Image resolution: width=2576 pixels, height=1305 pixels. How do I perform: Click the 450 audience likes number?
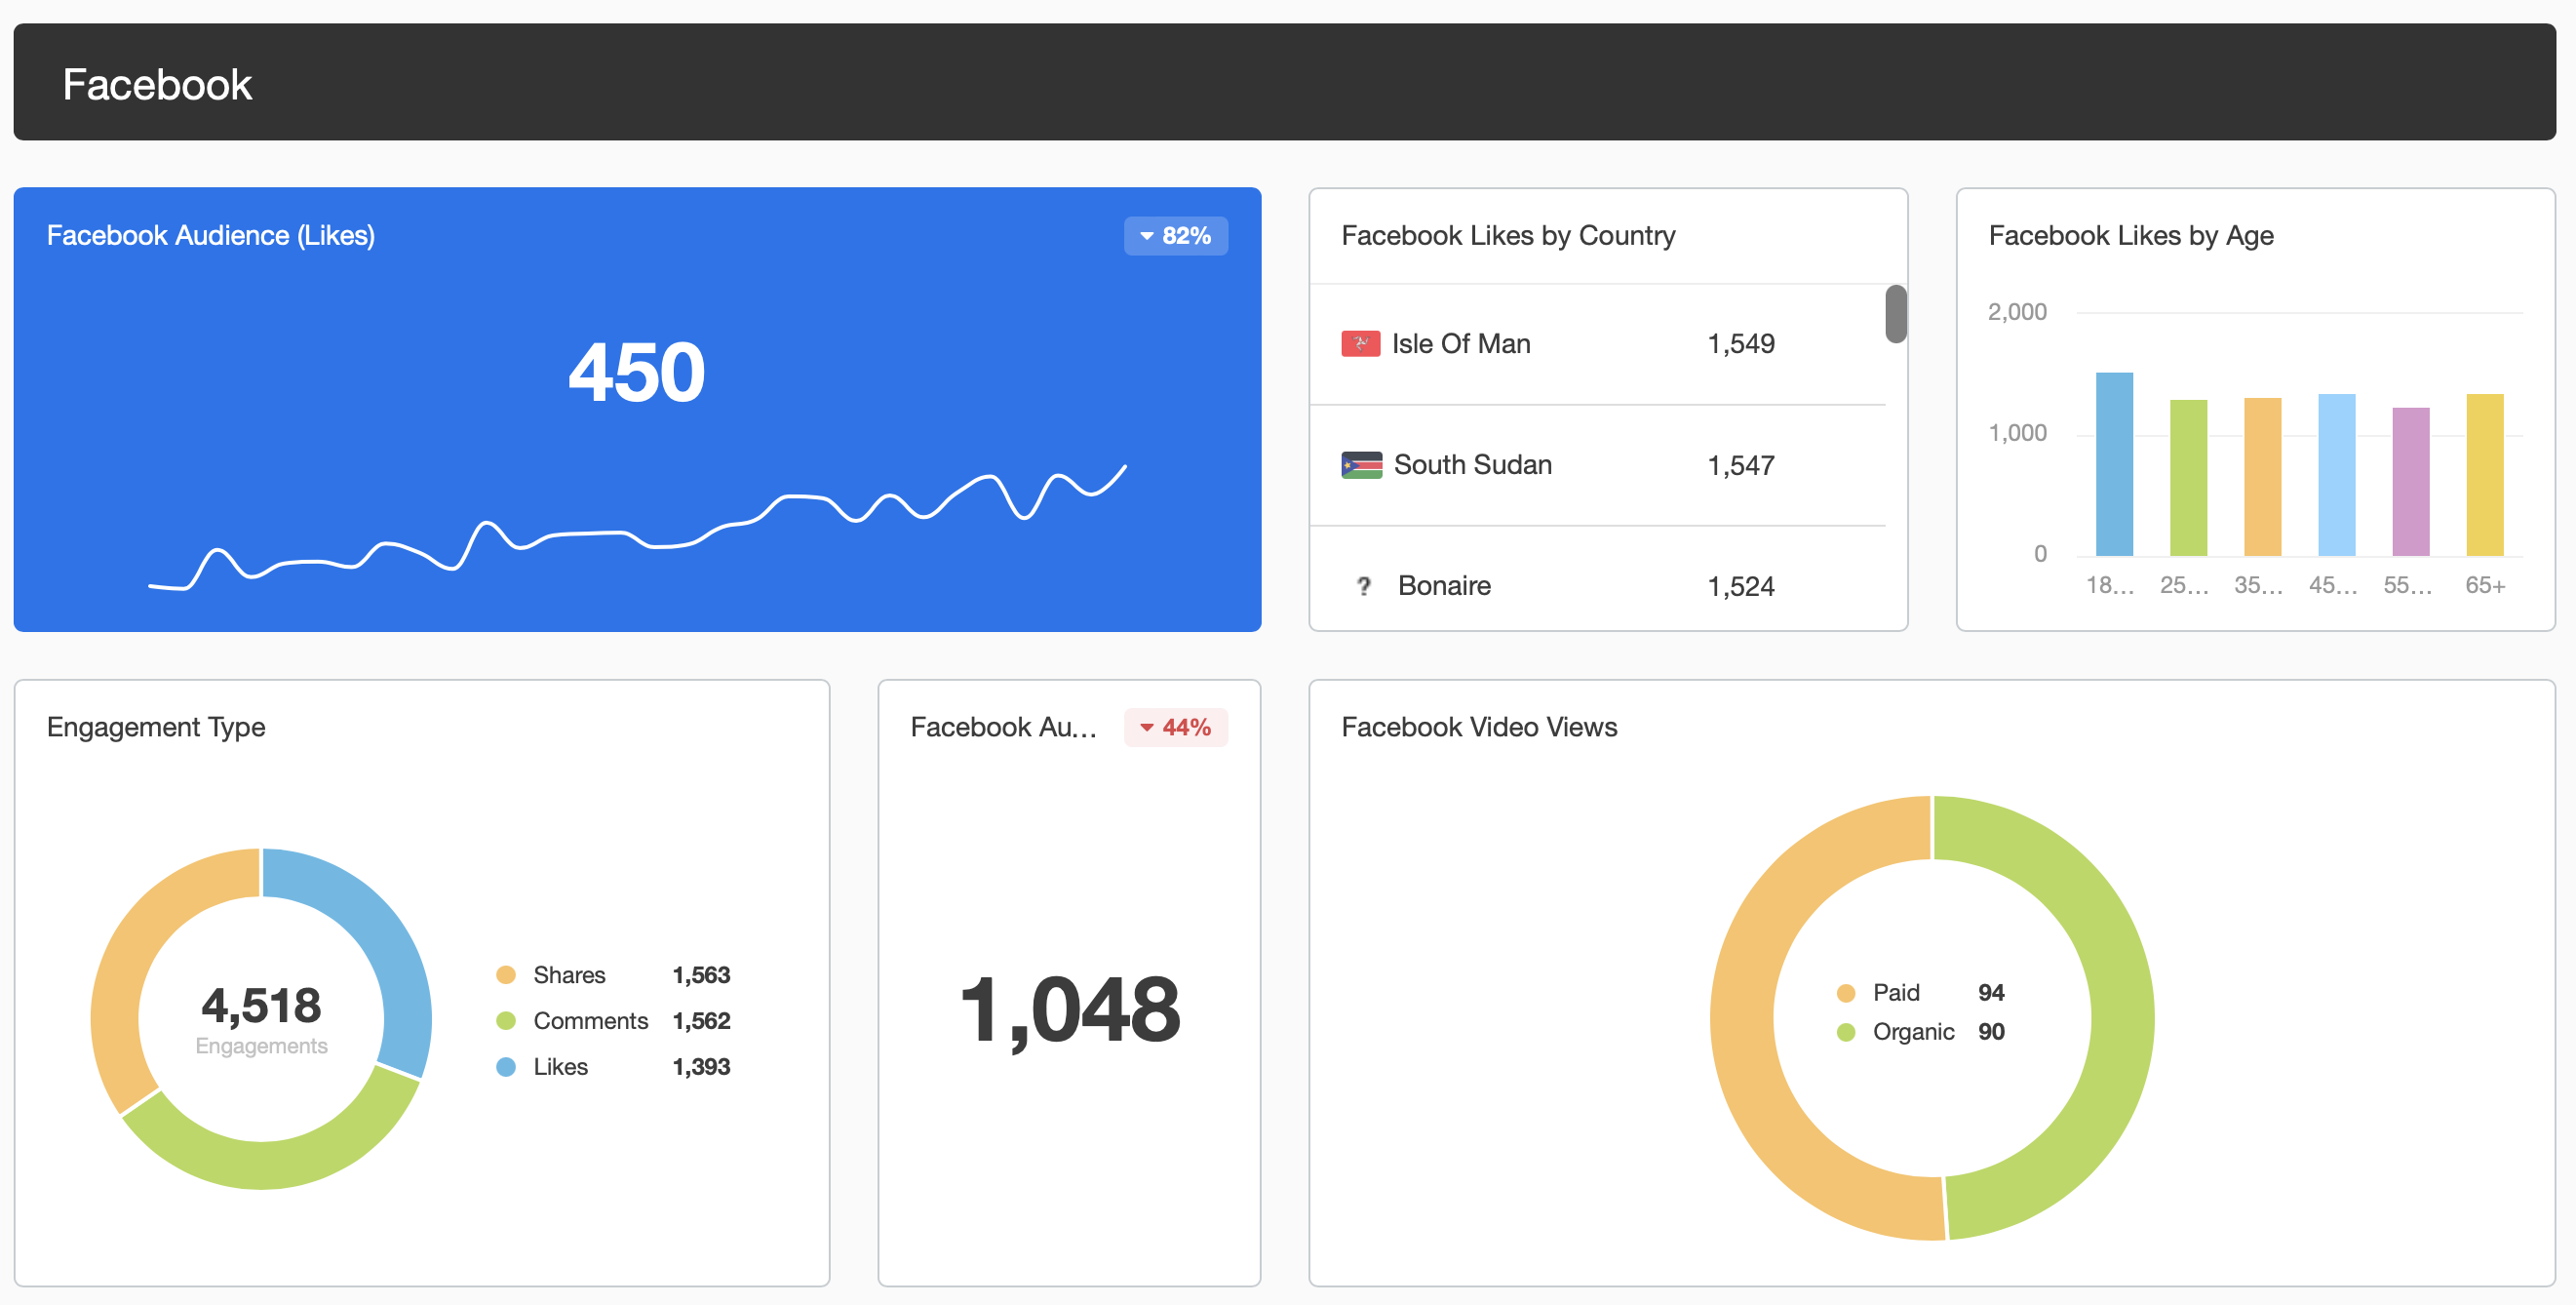tap(637, 372)
